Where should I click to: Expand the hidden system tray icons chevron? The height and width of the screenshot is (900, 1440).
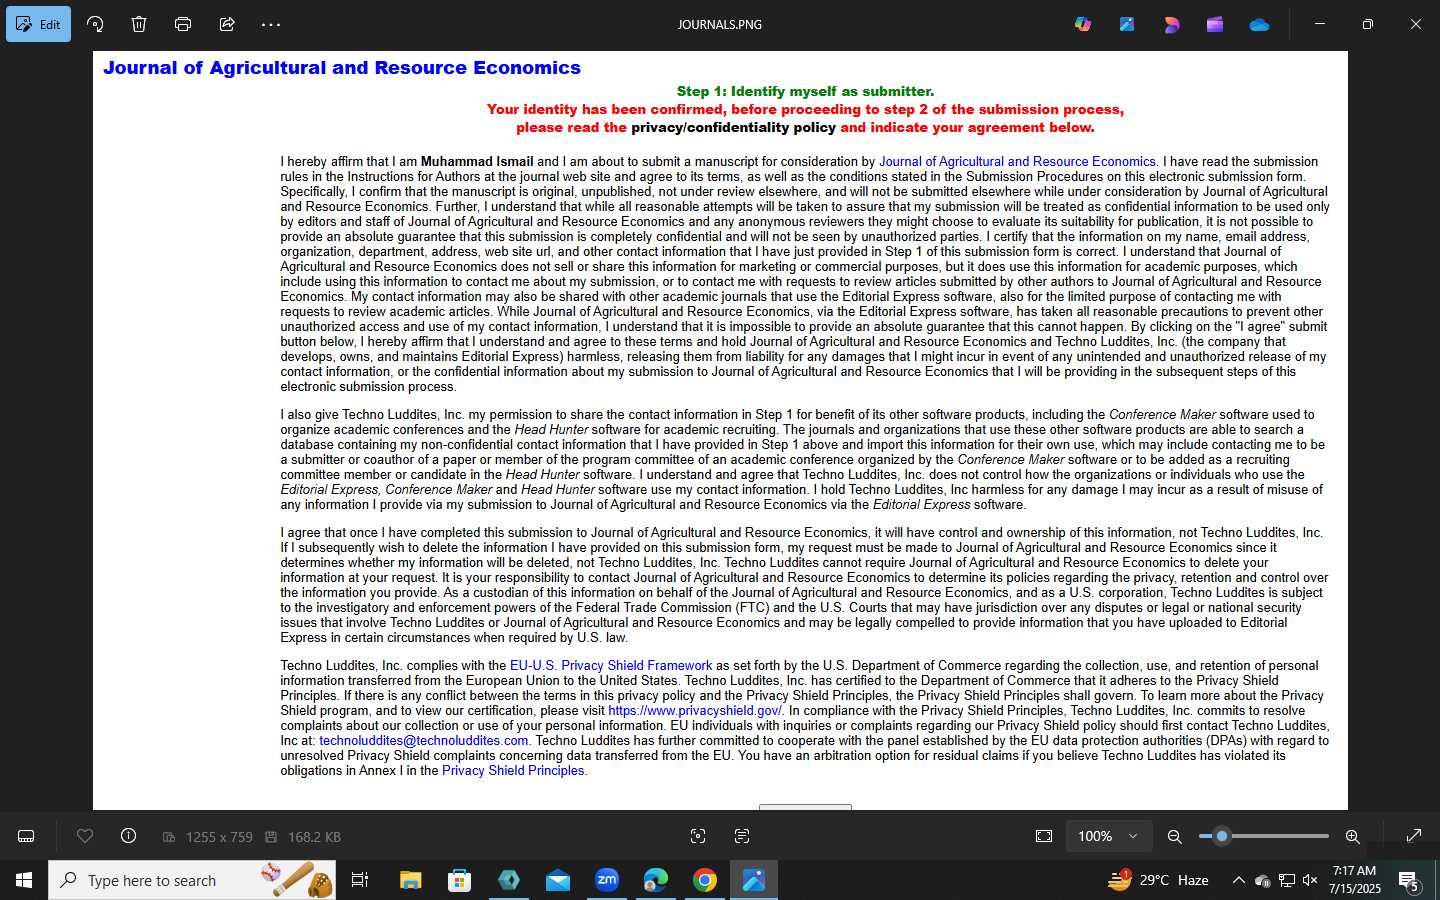coord(1238,880)
